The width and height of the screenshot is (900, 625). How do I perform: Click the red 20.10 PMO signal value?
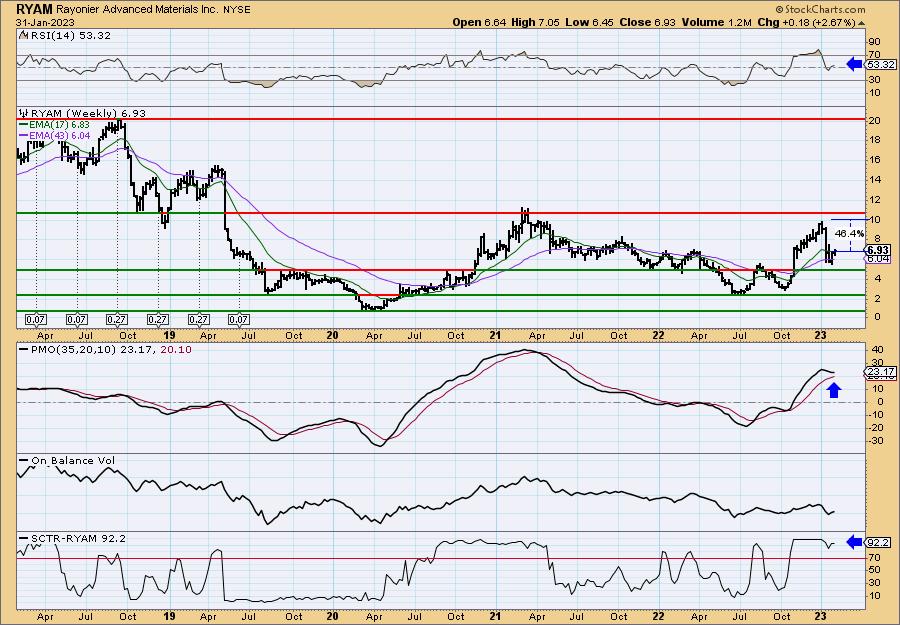pyautogui.click(x=177, y=349)
